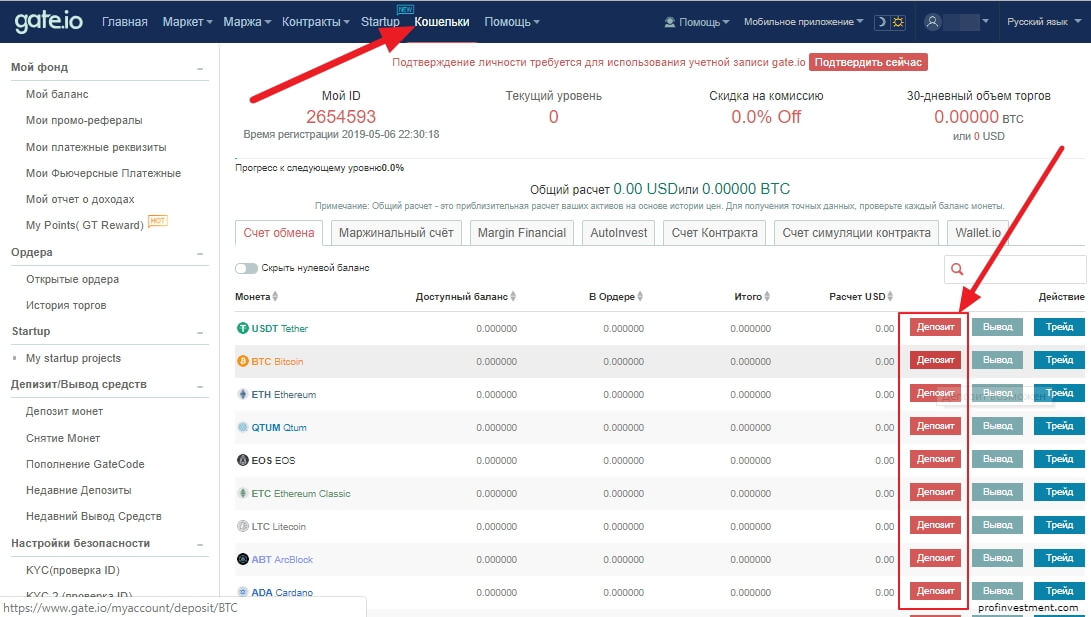Open Пополнение GateCode sidebar link

tap(85, 464)
